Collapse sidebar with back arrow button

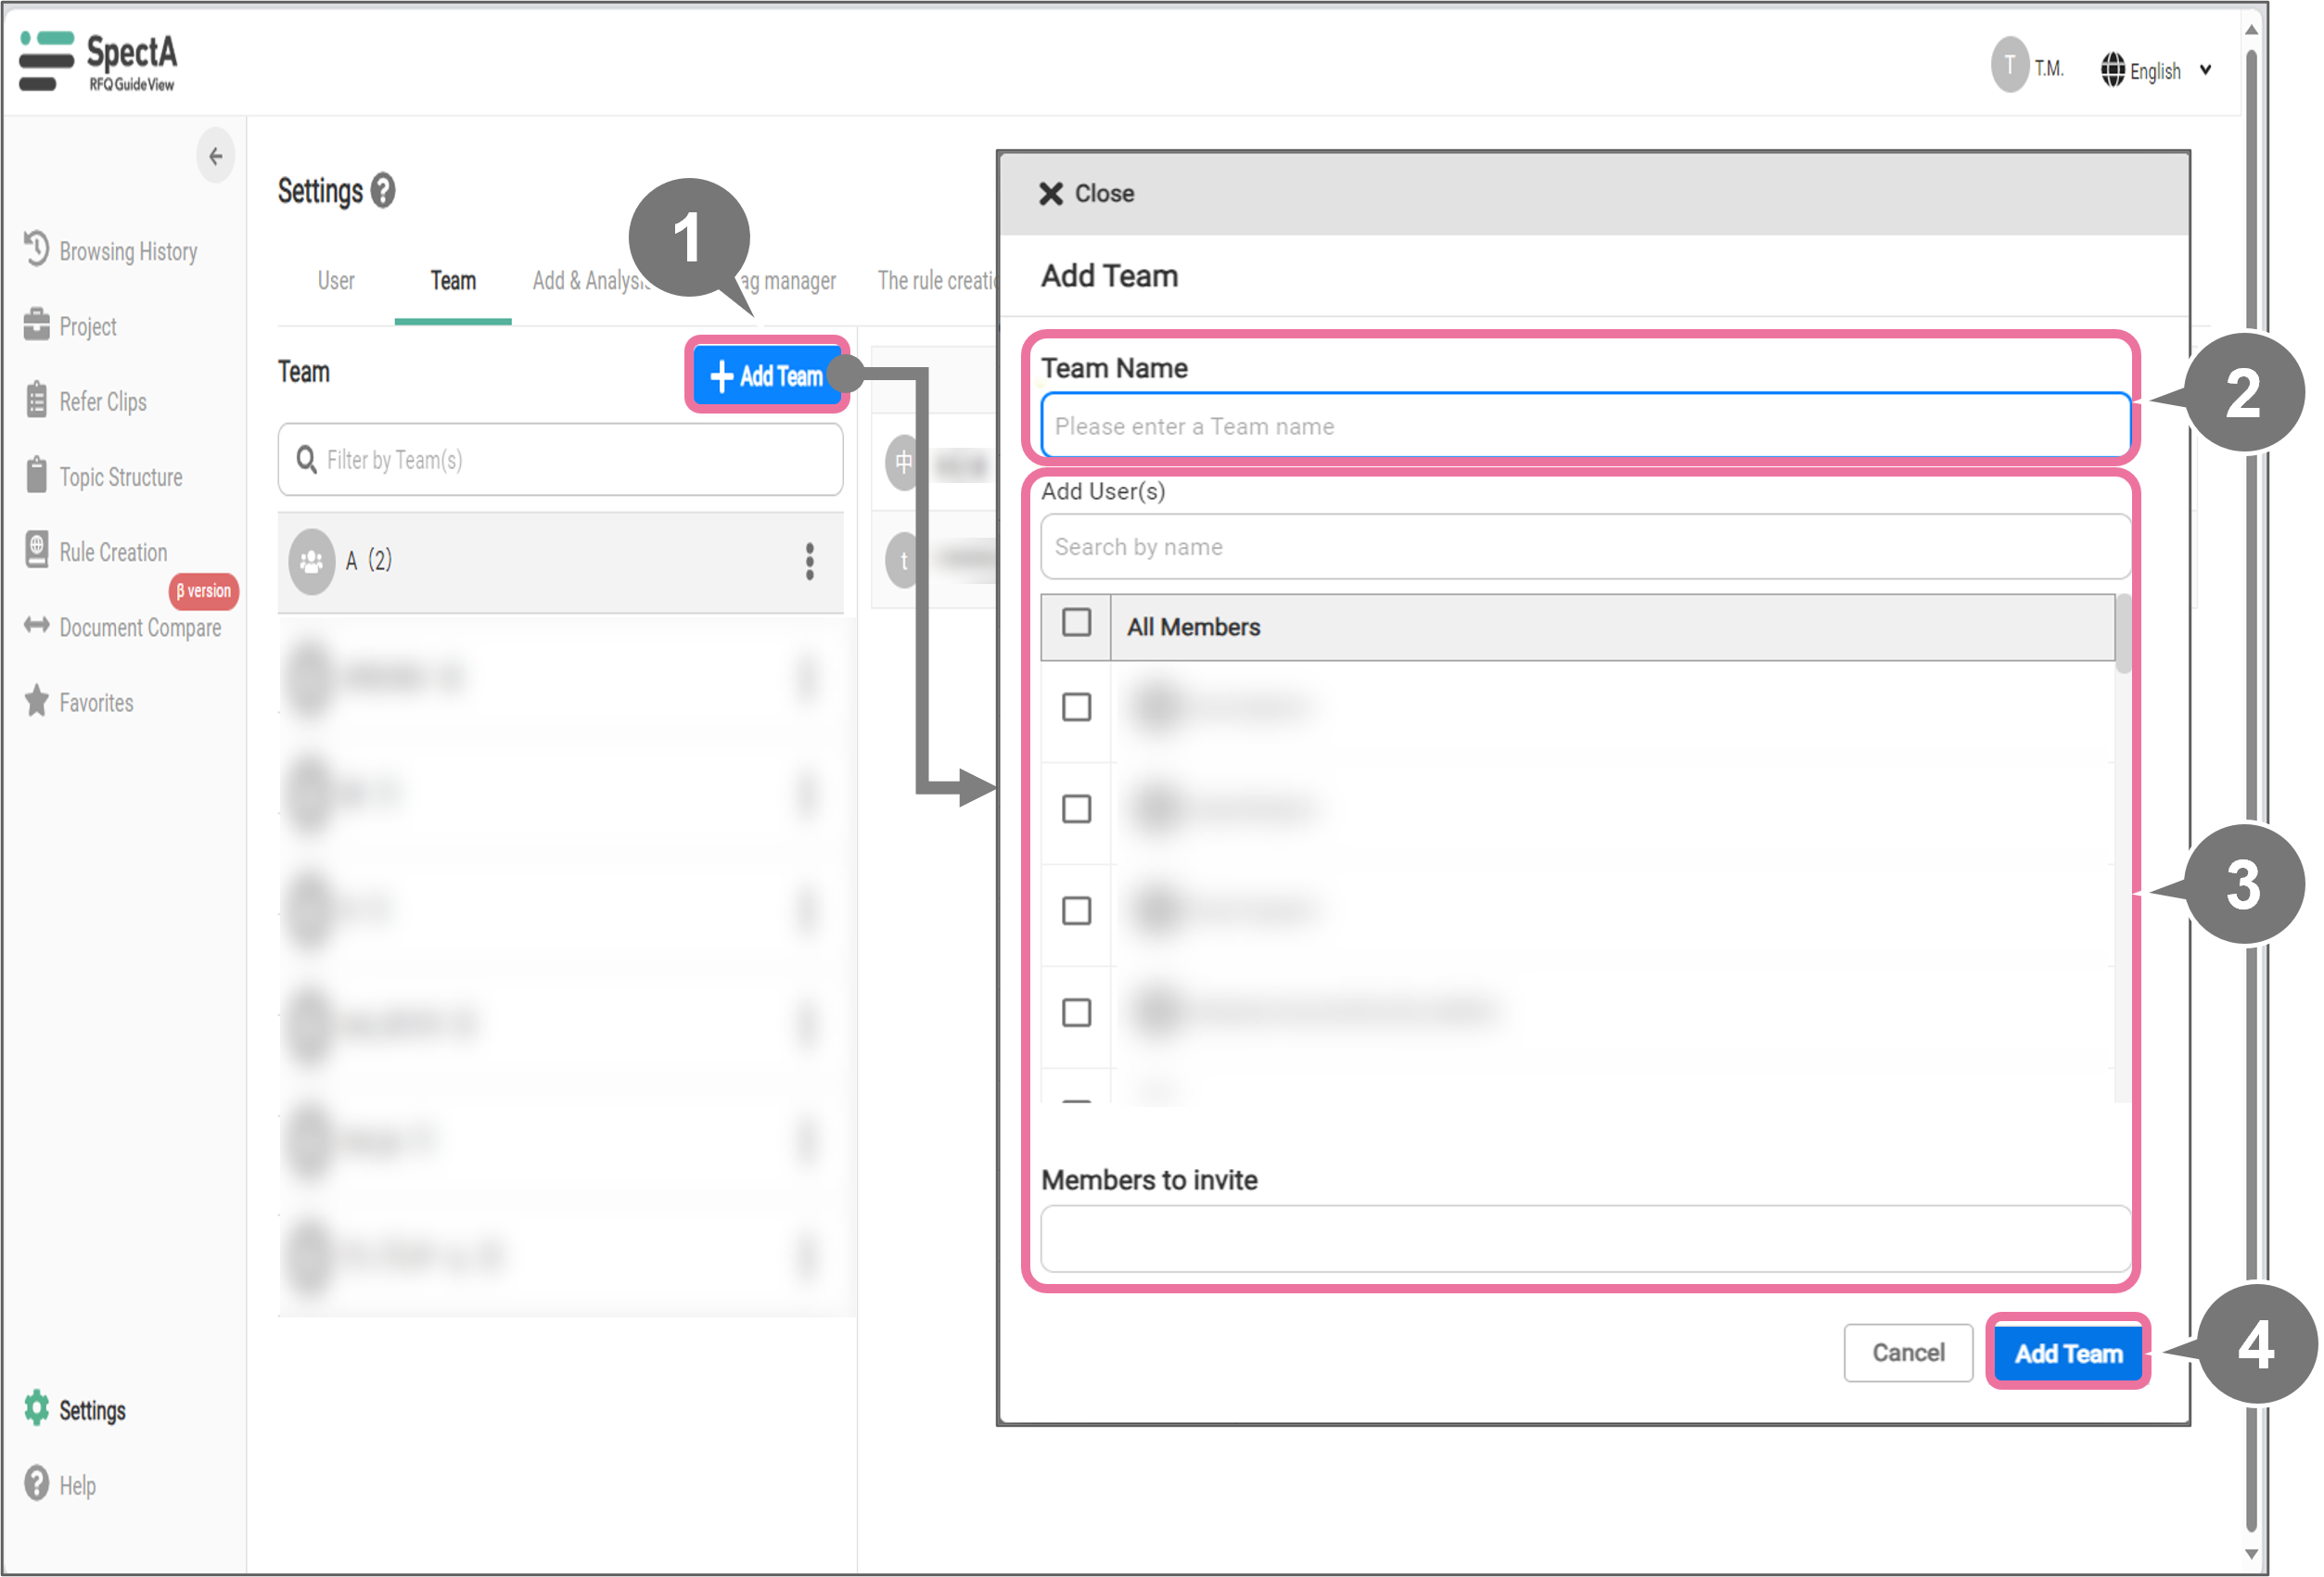click(x=215, y=156)
